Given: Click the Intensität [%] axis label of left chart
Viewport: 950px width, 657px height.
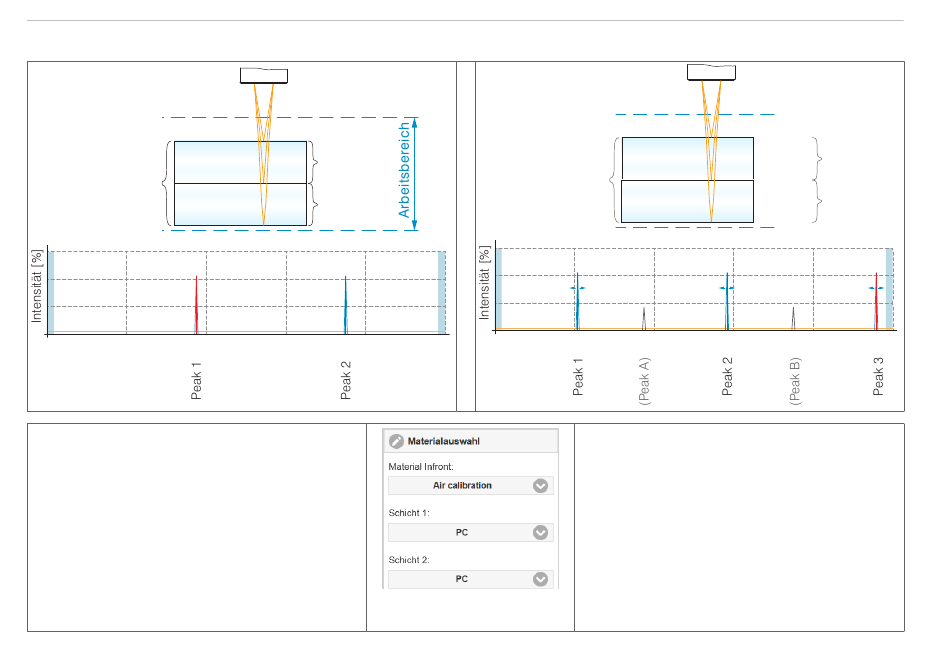Looking at the screenshot, I should tap(37, 286).
